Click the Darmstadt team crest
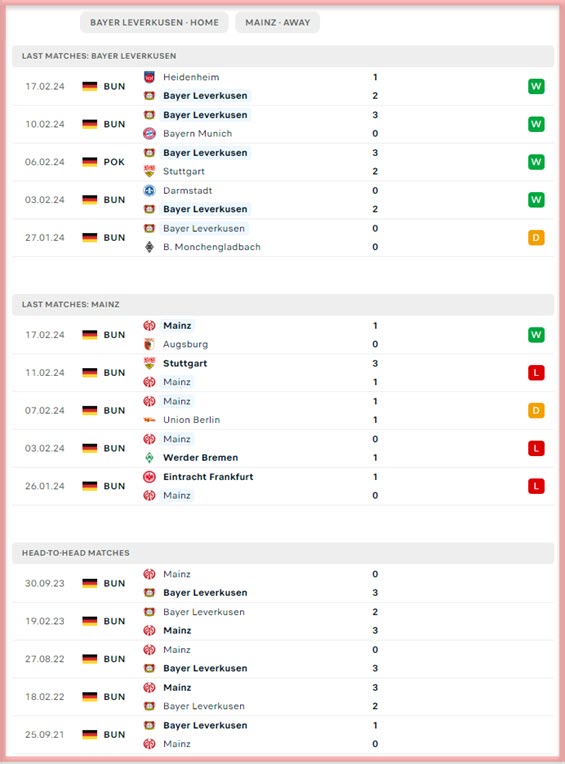The height and width of the screenshot is (764, 565). (150, 191)
